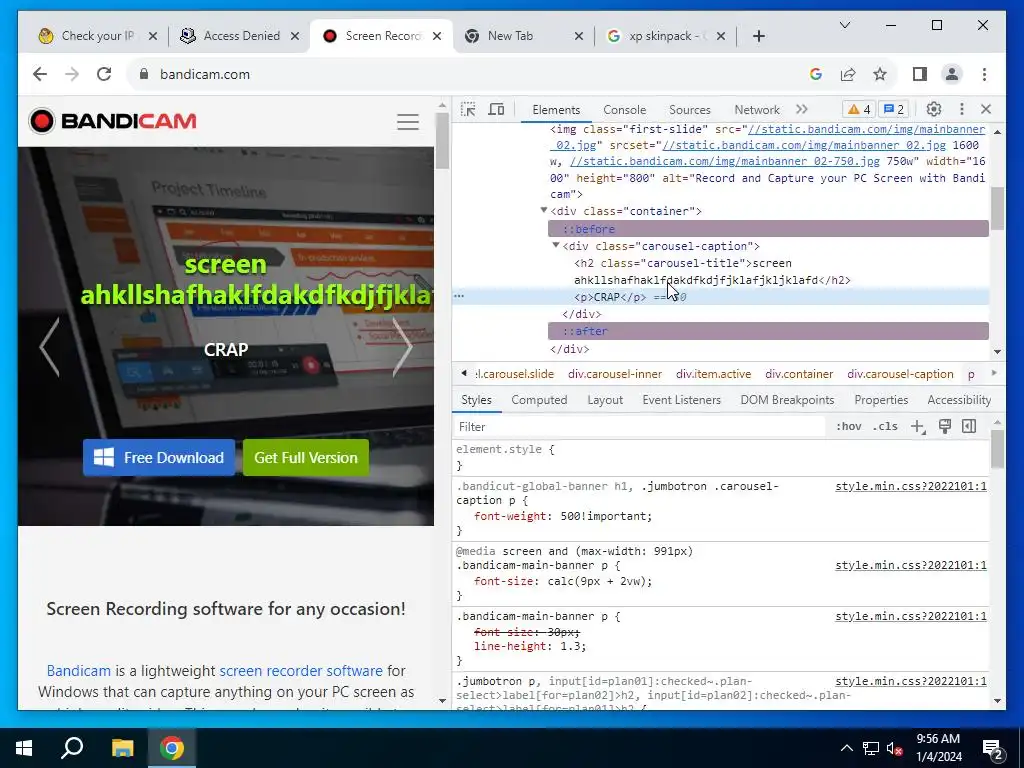This screenshot has height=768, width=1024.
Task: Go to previous carousel slide arrow
Action: [50, 347]
